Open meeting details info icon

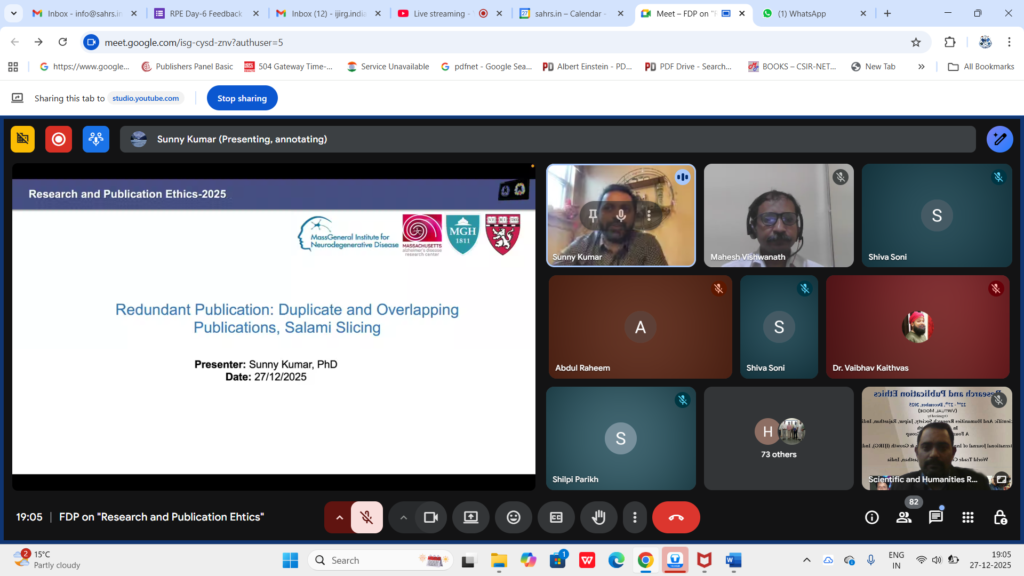872,517
